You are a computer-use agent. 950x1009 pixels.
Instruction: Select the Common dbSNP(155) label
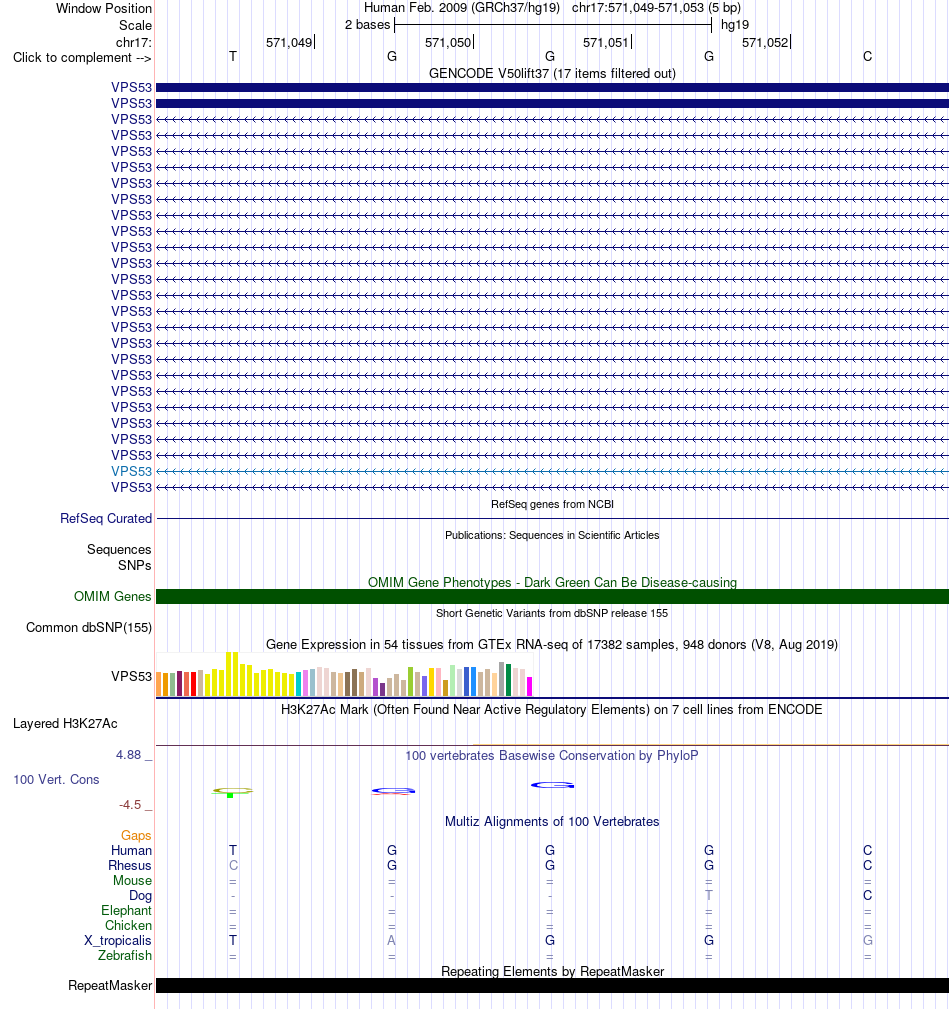tap(89, 627)
